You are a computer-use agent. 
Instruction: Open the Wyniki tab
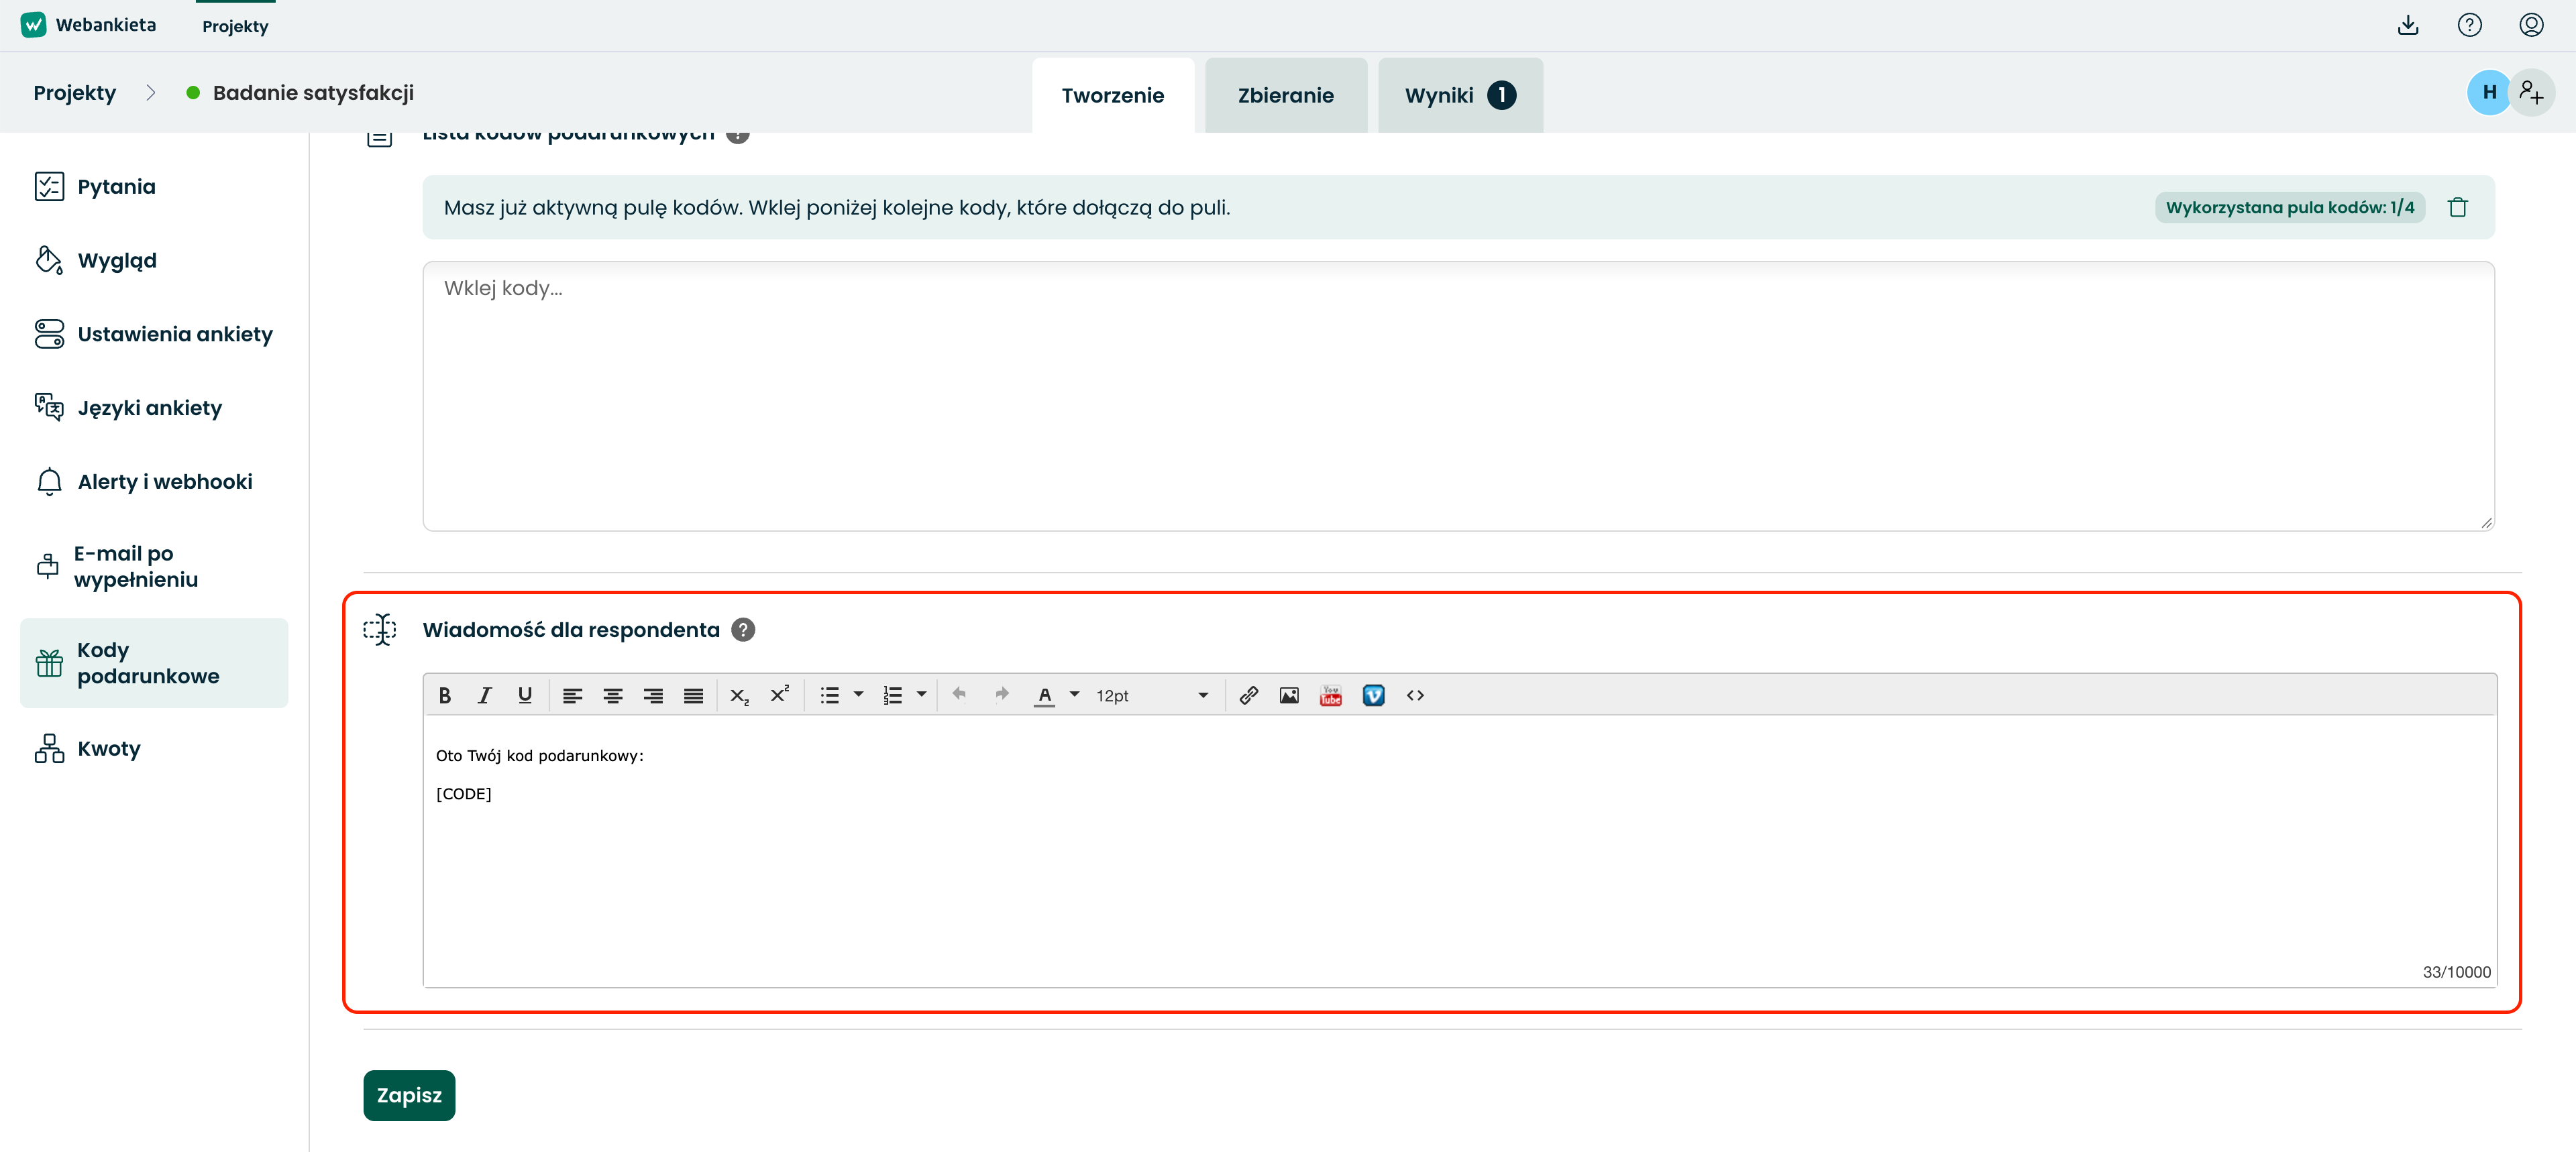[1460, 95]
